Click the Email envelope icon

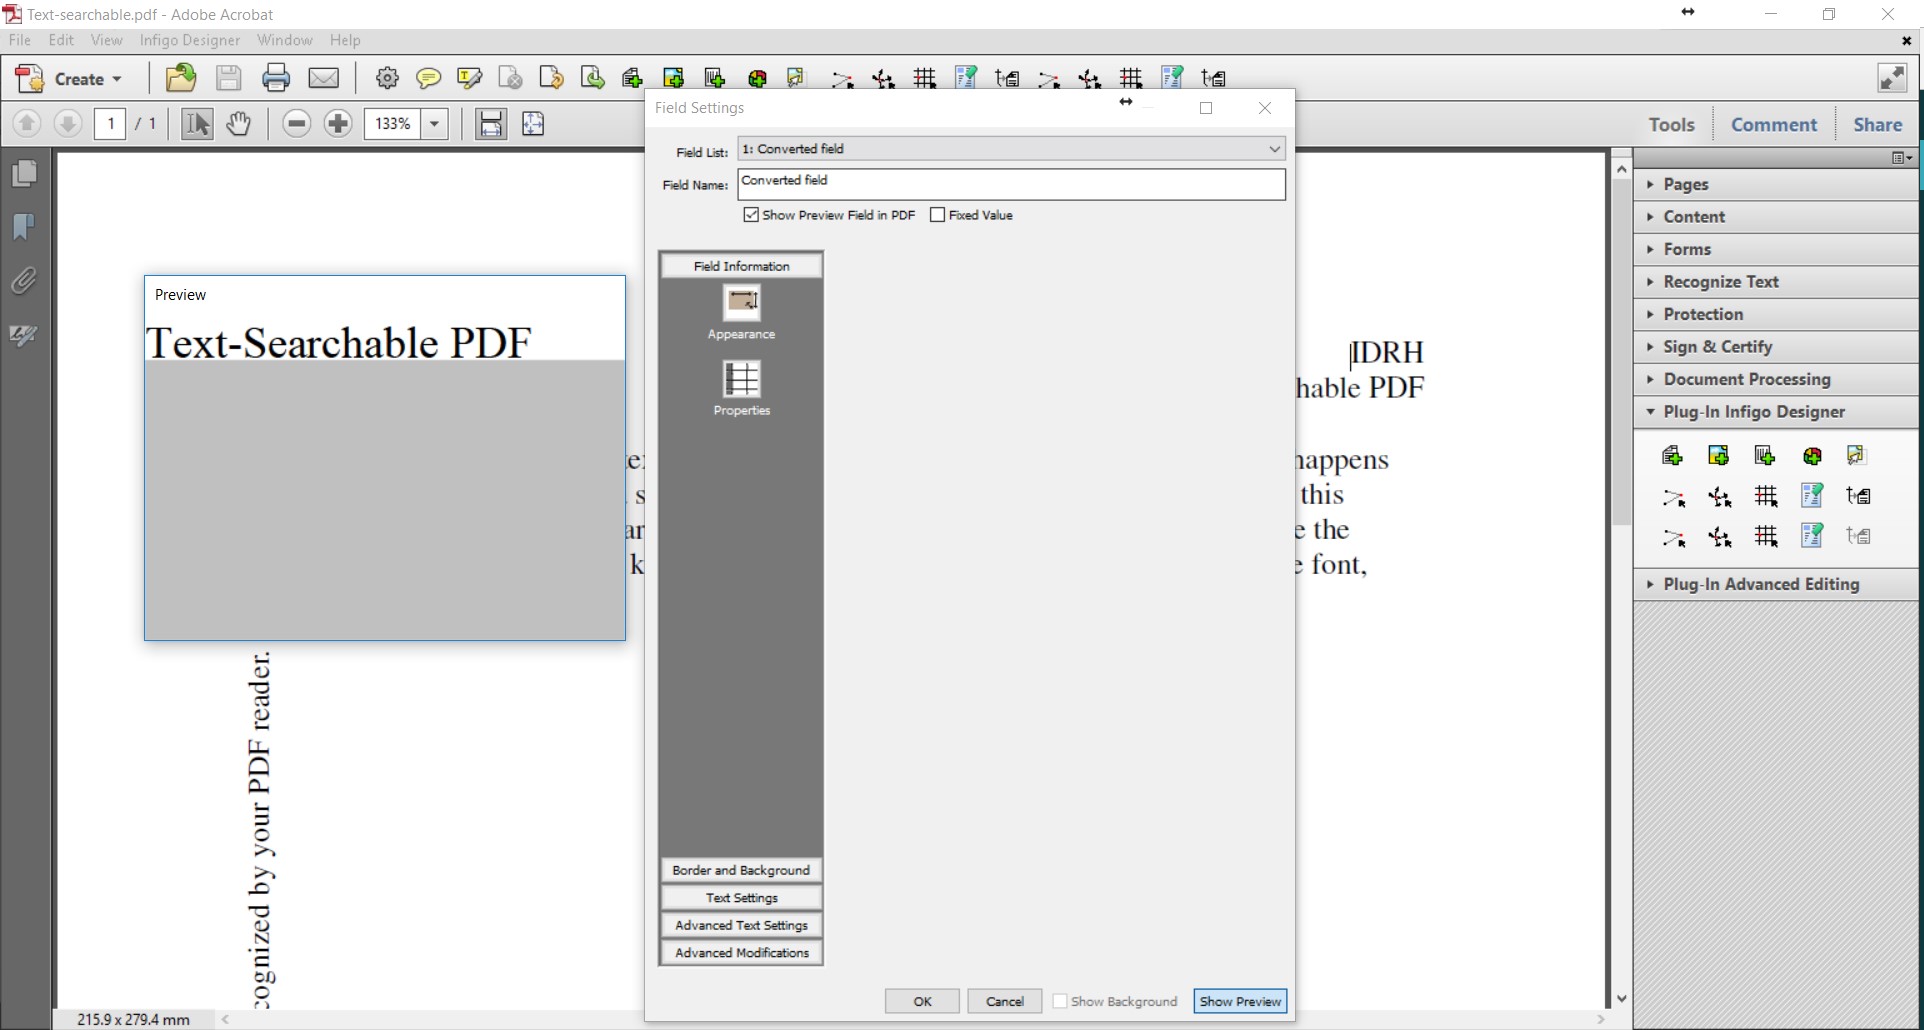[x=323, y=78]
